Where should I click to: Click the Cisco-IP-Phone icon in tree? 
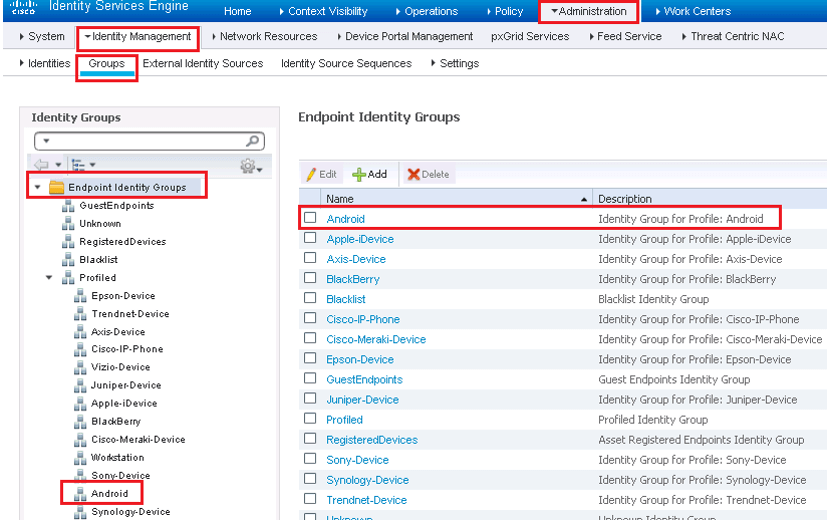pyautogui.click(x=80, y=349)
